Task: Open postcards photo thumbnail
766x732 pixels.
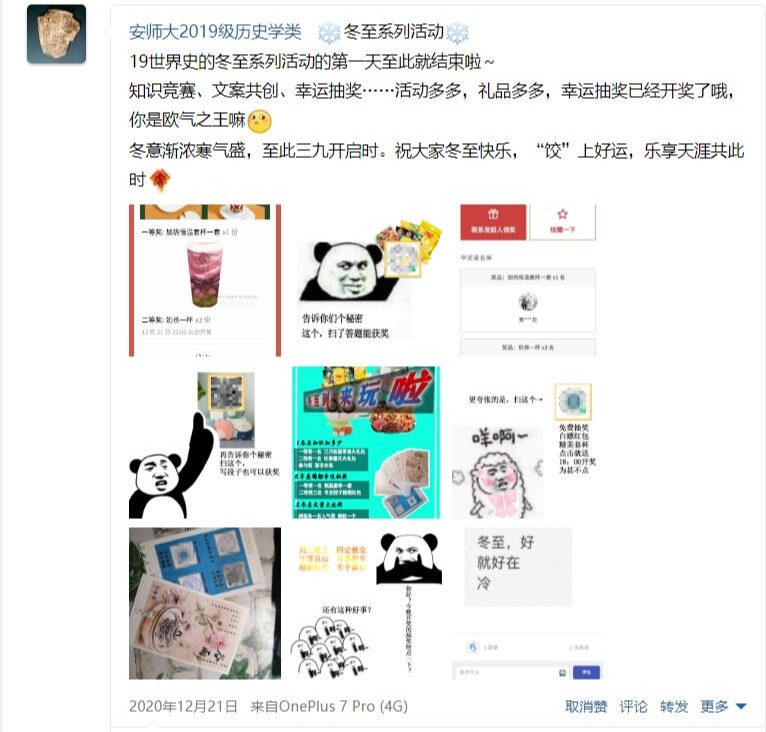Action: tap(205, 603)
